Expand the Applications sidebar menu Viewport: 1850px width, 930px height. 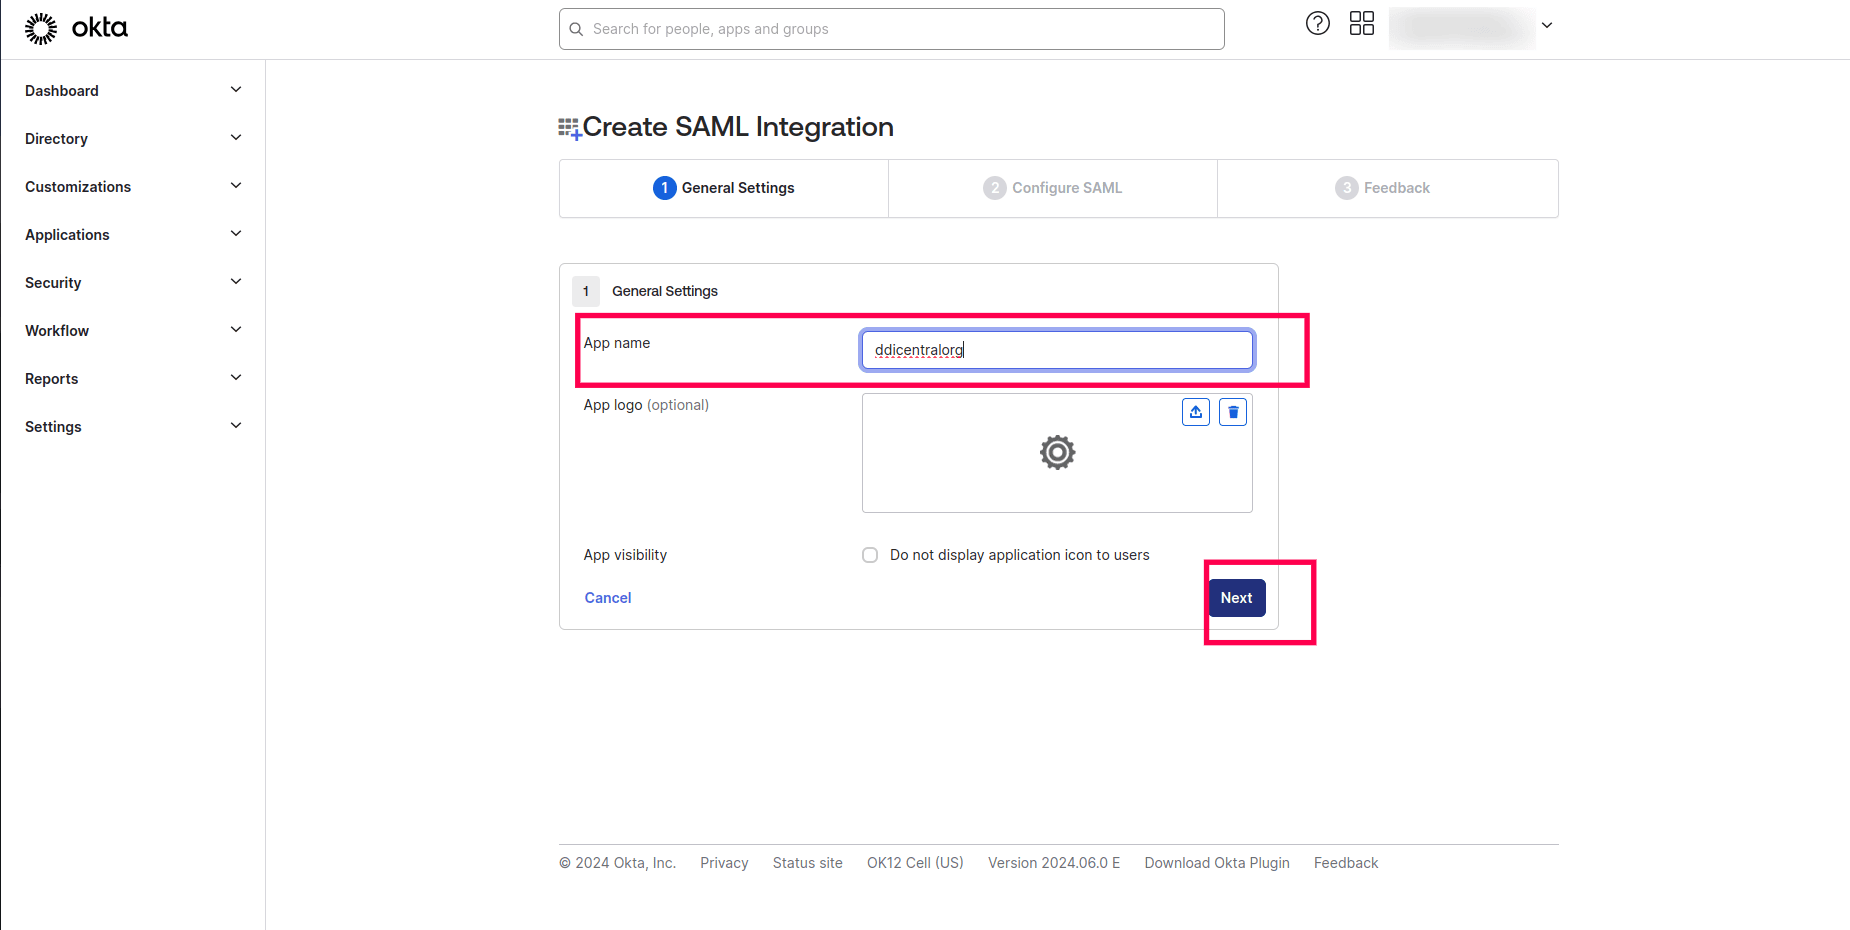[x=236, y=234]
